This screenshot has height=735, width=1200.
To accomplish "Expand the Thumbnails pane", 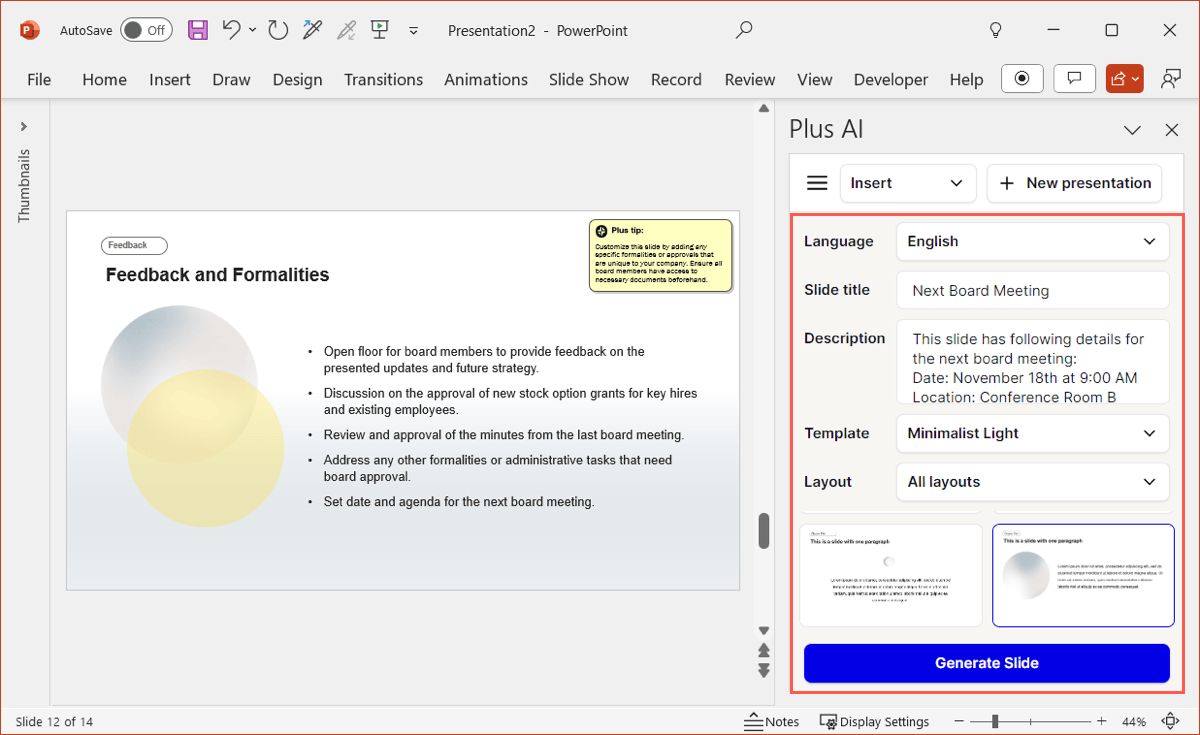I will 24,127.
